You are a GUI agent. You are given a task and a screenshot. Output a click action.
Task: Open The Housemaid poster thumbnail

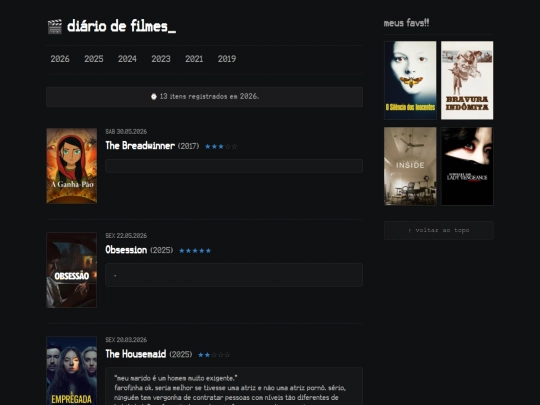pyautogui.click(x=72, y=371)
